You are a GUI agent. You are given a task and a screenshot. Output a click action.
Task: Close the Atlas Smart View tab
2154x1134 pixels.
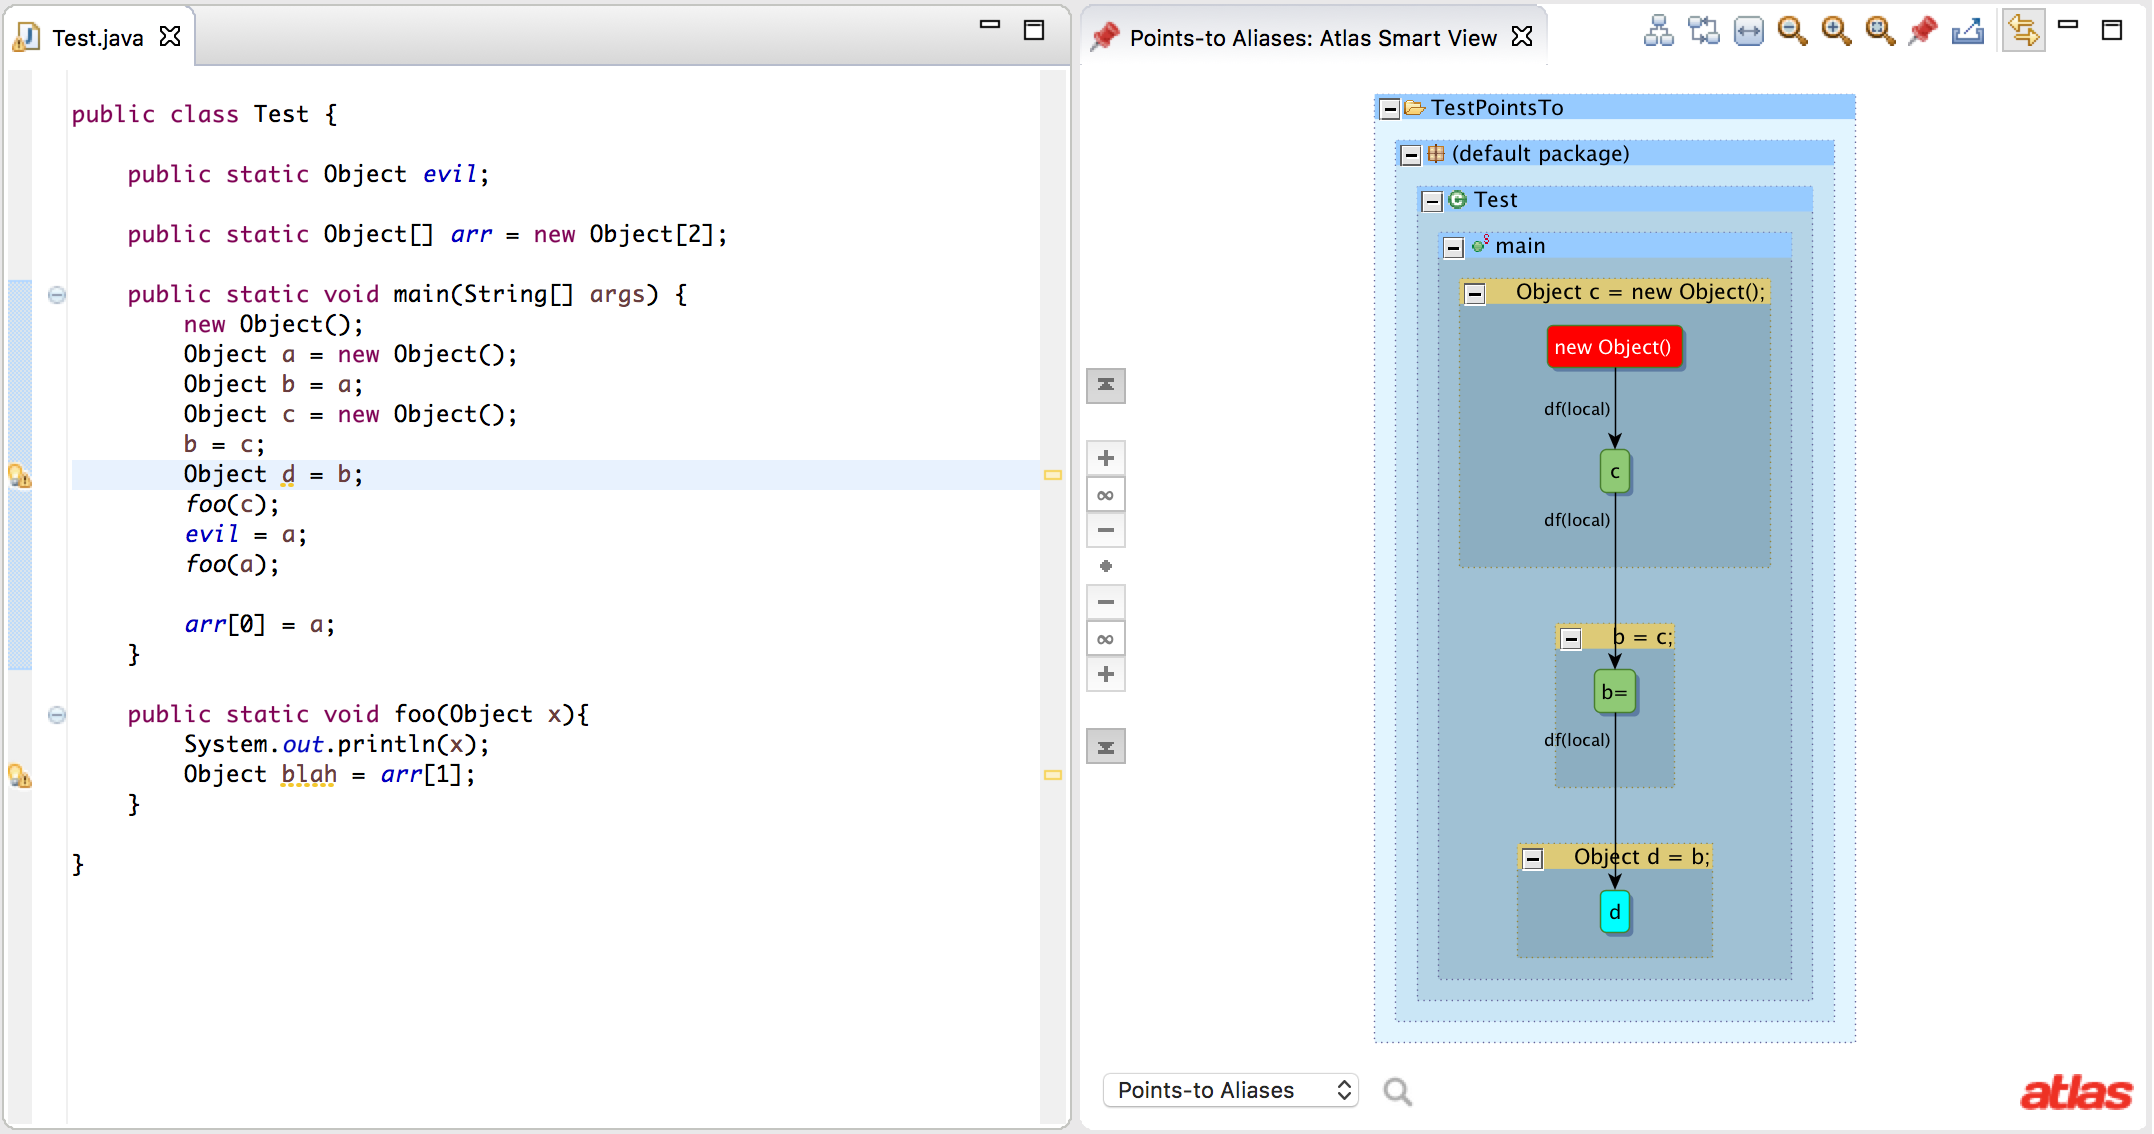click(x=1522, y=37)
